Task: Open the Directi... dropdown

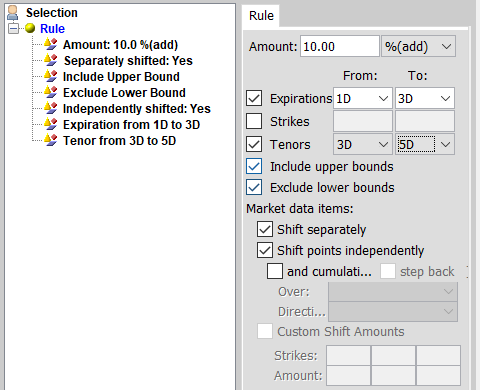Action: [393, 311]
